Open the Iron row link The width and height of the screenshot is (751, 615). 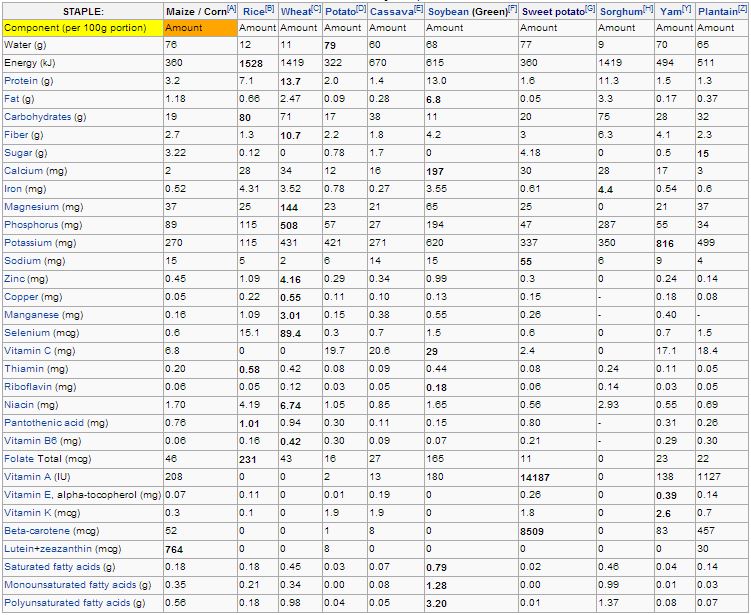13,189
